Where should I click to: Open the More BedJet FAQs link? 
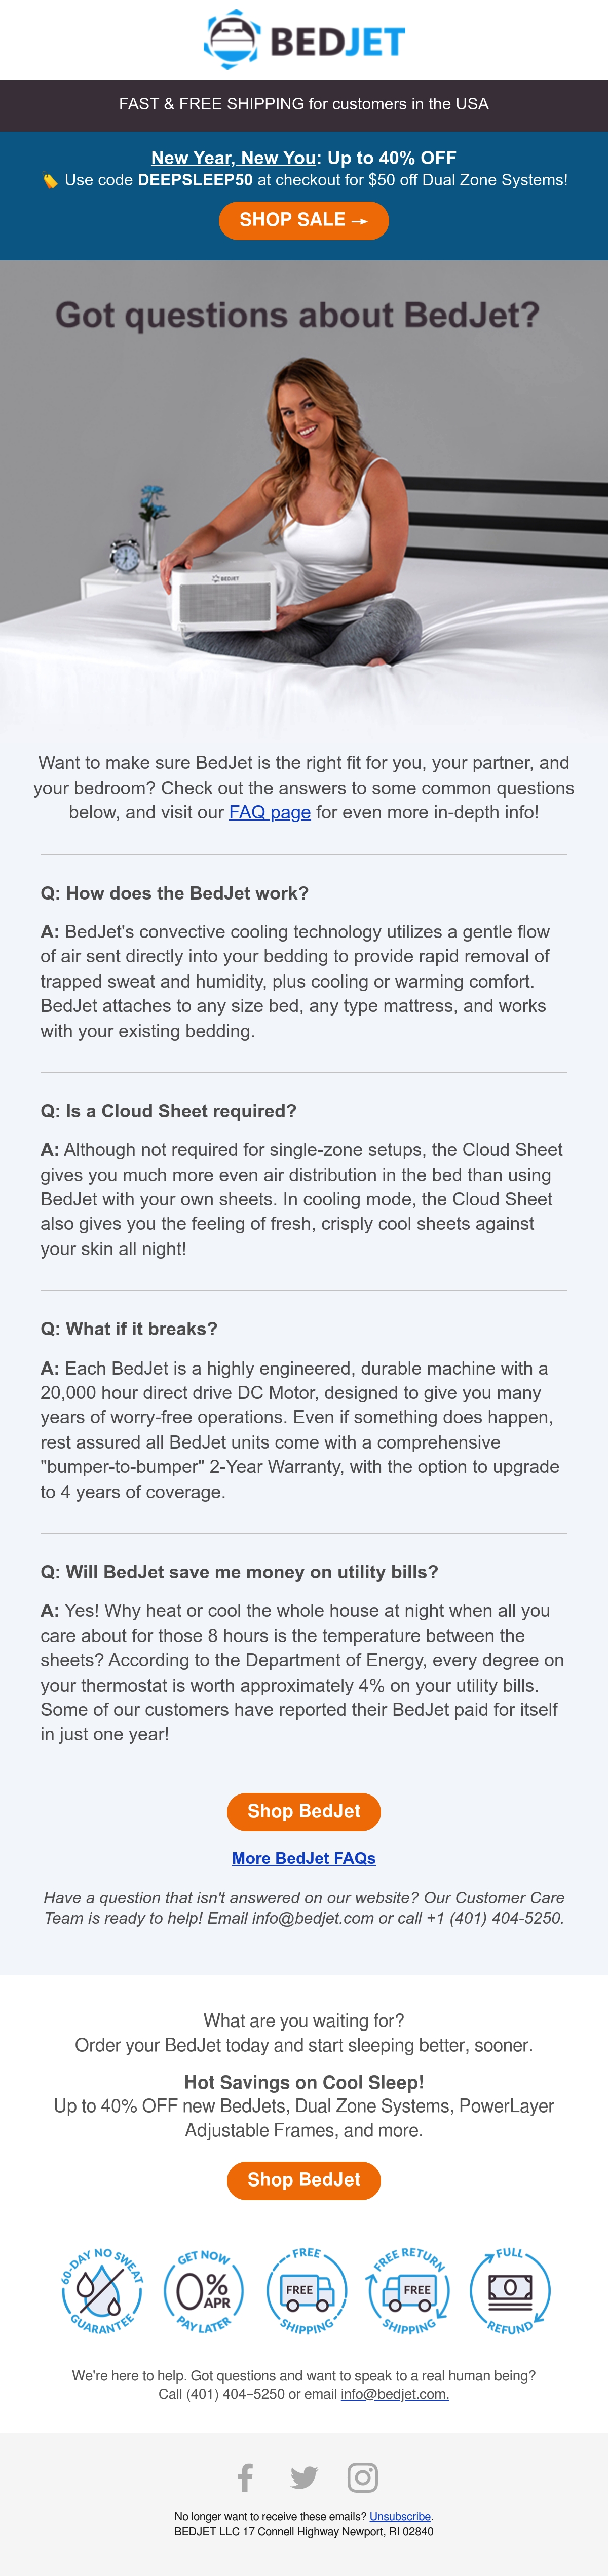pos(304,1858)
